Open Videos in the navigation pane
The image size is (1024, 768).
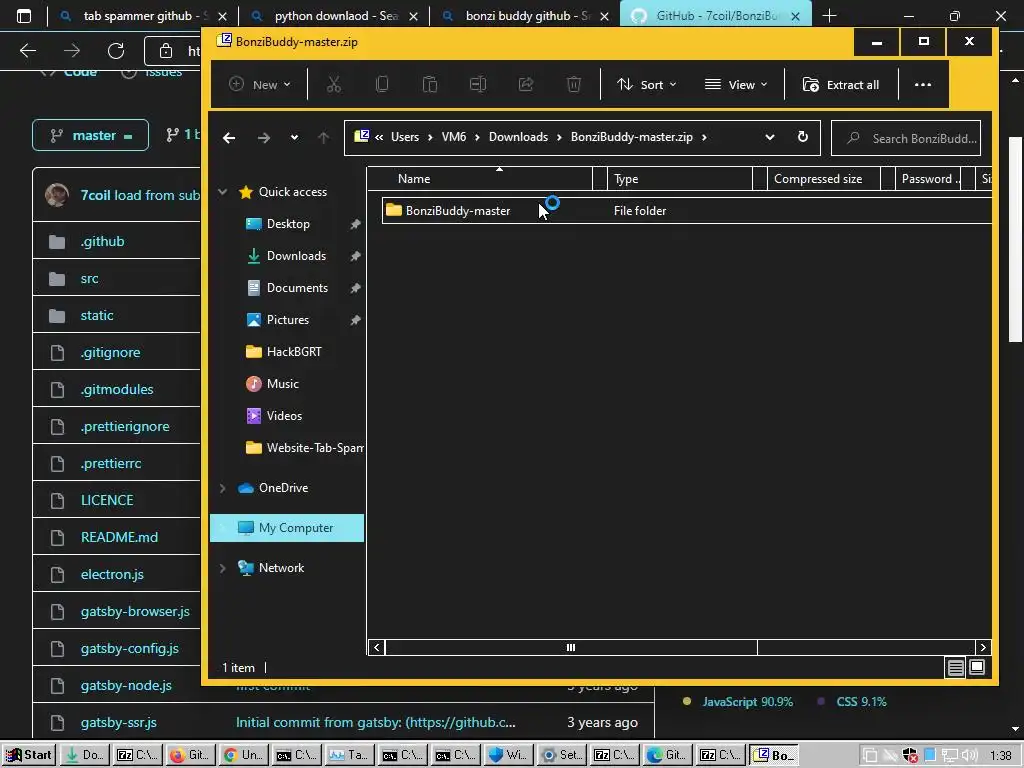click(284, 416)
